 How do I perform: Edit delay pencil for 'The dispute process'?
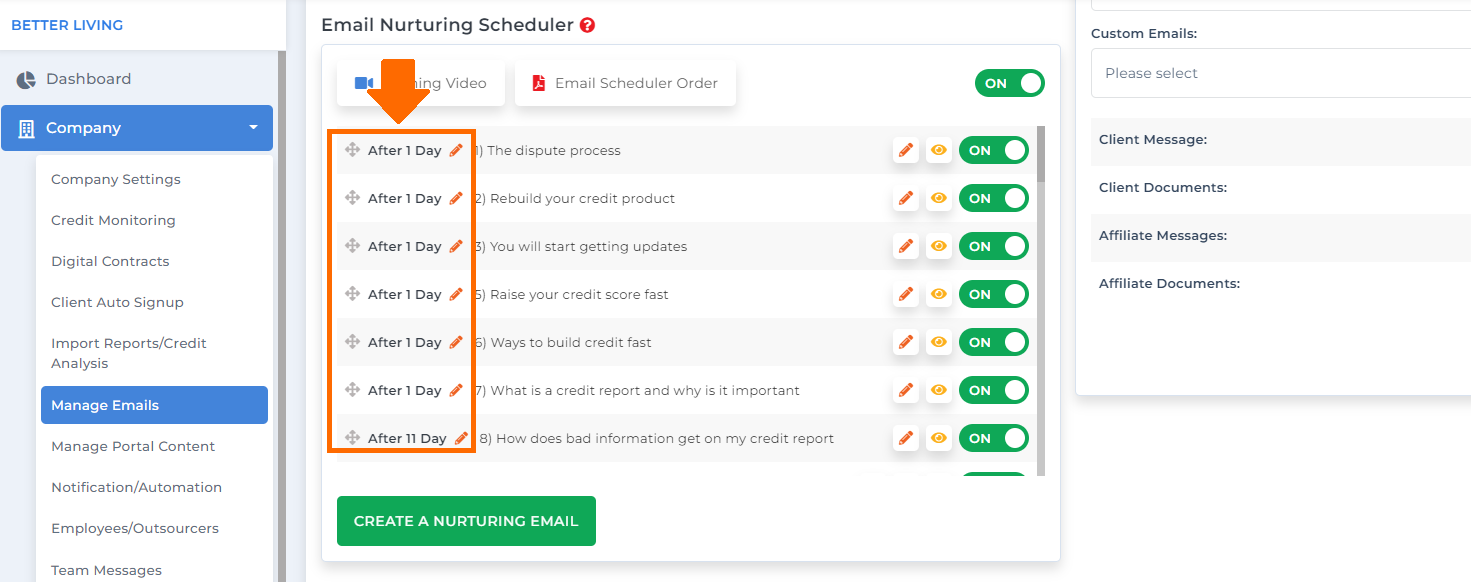point(456,150)
